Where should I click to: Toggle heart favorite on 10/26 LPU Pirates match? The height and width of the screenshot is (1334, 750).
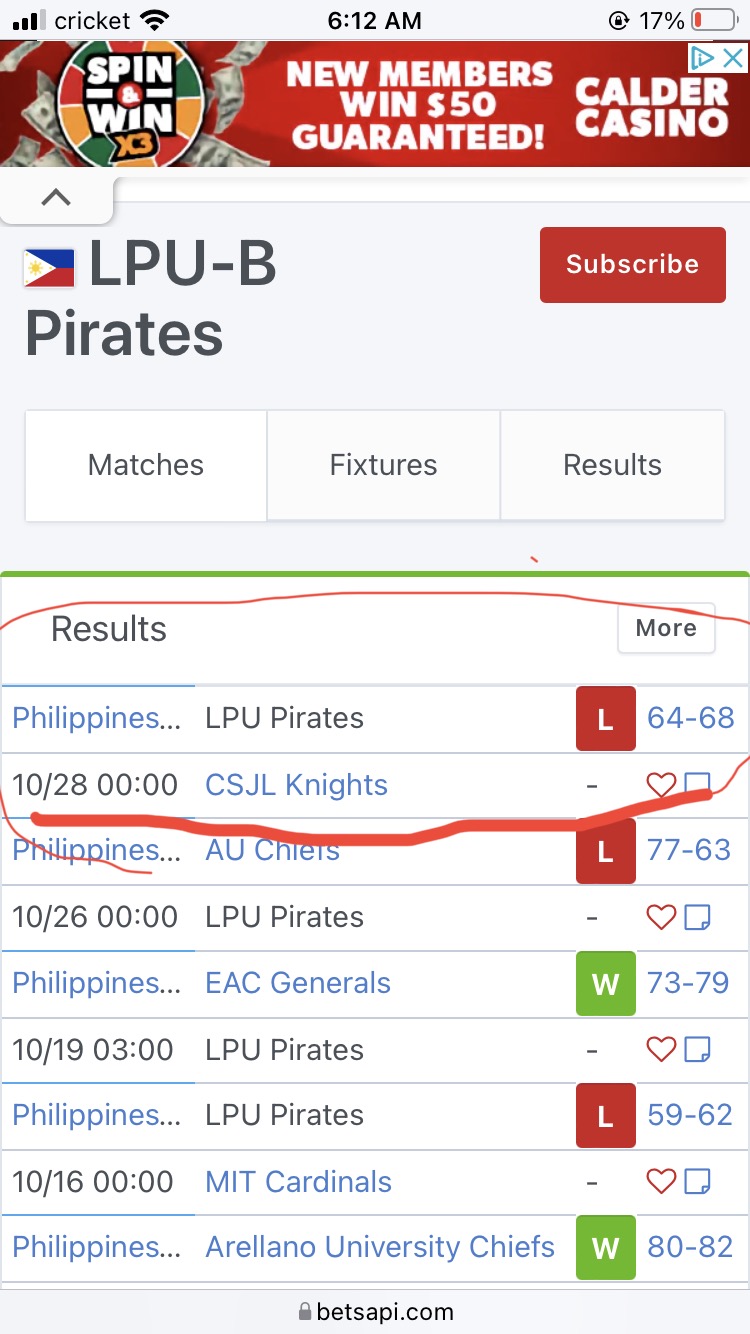coord(661,917)
